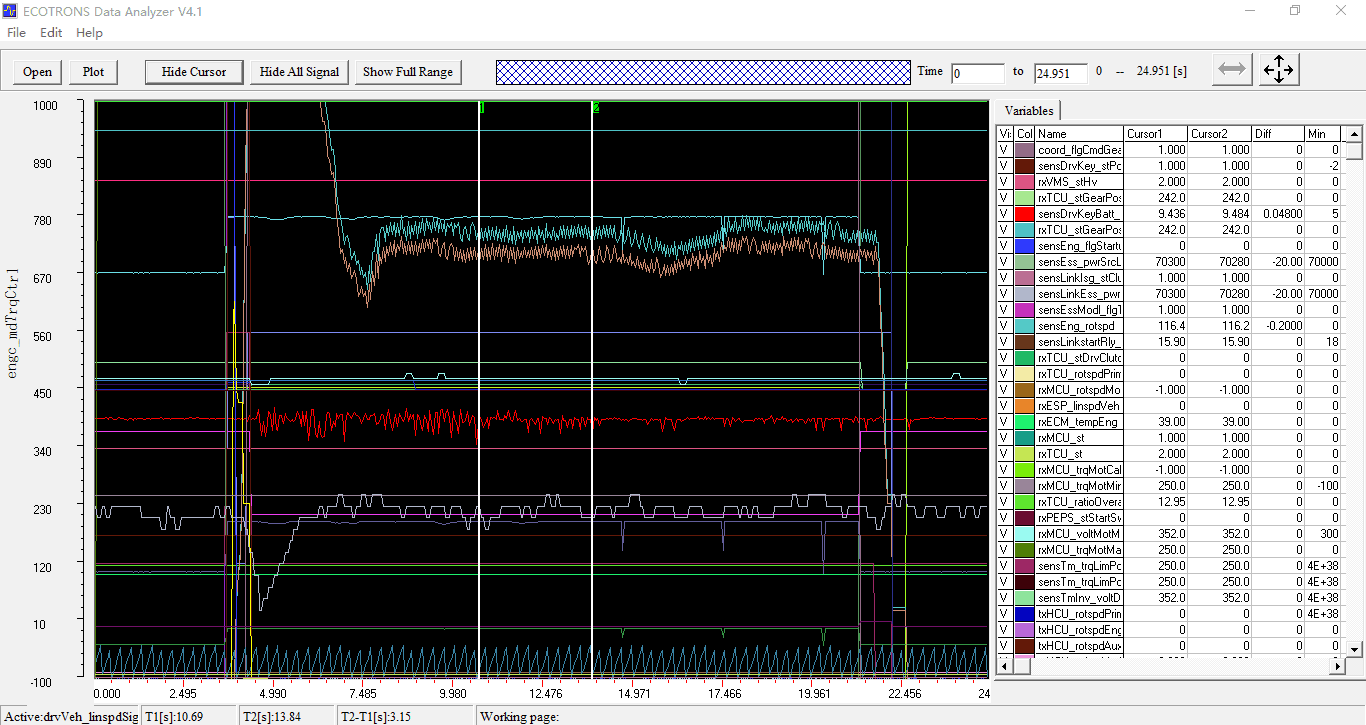This screenshot has width=1366, height=725.
Task: Select the sensTmInv_voltD variable name
Action: coord(1080,598)
